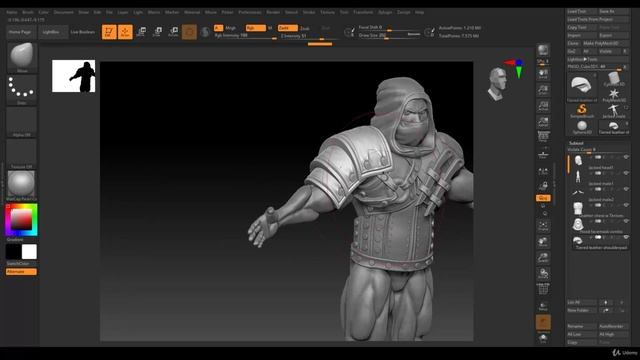Open the Document menu
Viewport: 640px width, 360px height.
coord(64,12)
